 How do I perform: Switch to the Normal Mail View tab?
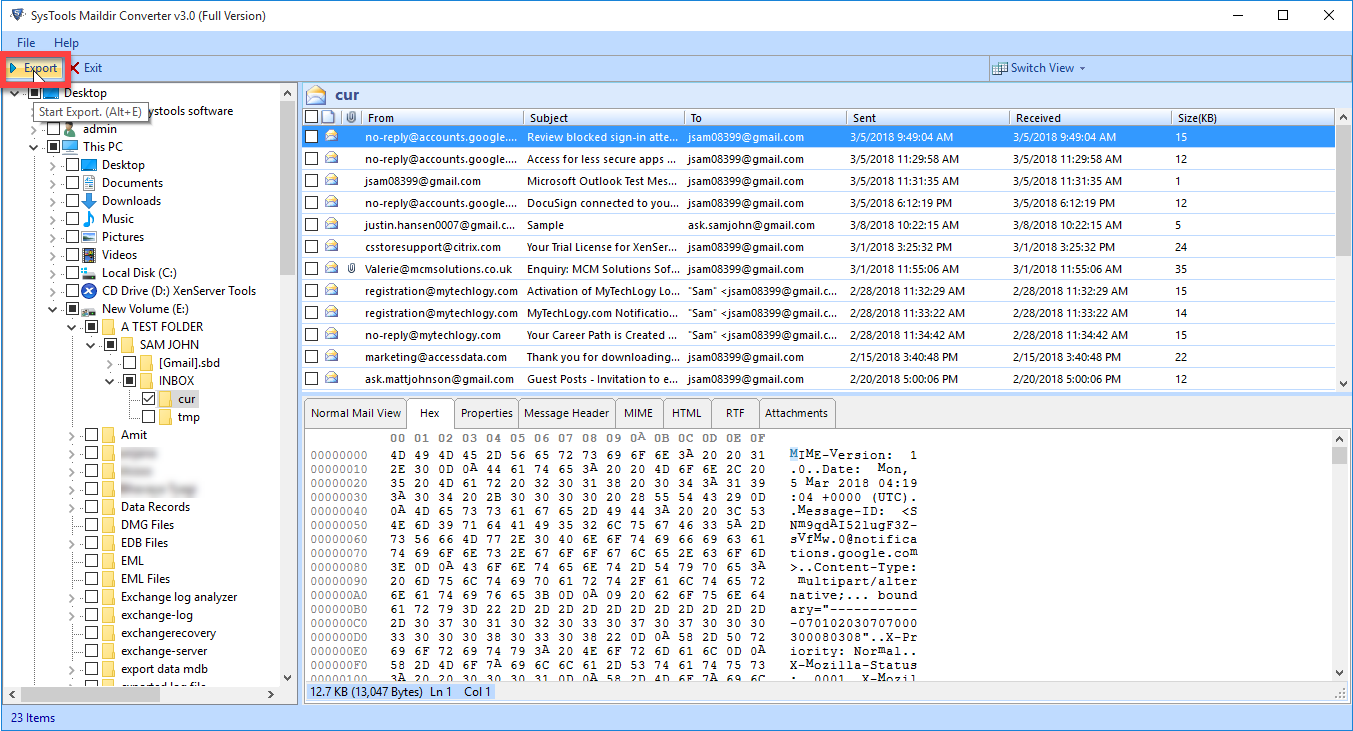pos(356,413)
